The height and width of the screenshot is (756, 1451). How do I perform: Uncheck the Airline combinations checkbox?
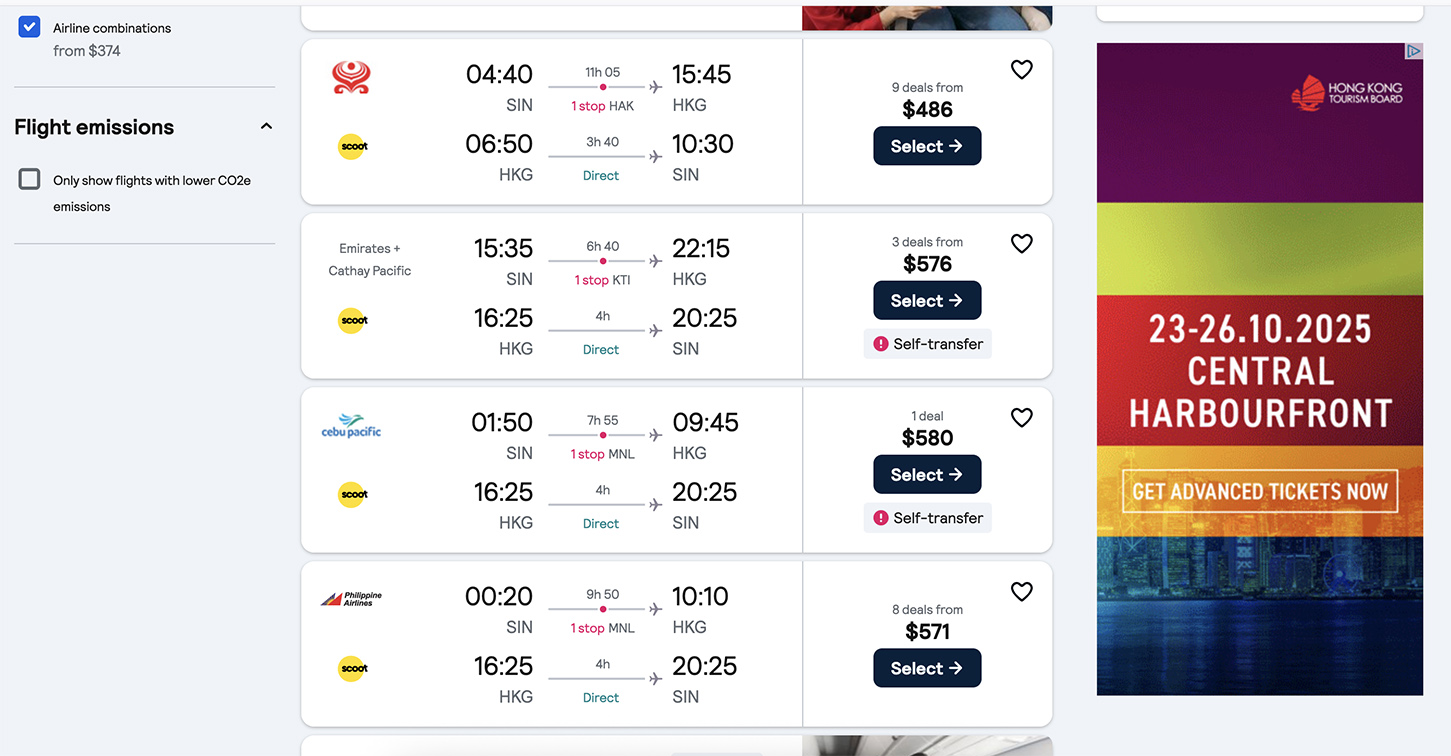[29, 27]
